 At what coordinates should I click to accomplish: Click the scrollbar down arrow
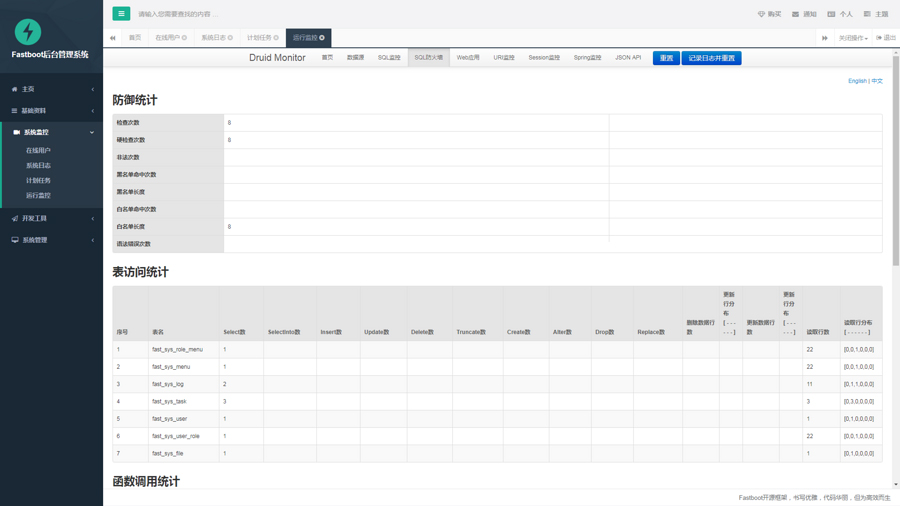pos(895,485)
